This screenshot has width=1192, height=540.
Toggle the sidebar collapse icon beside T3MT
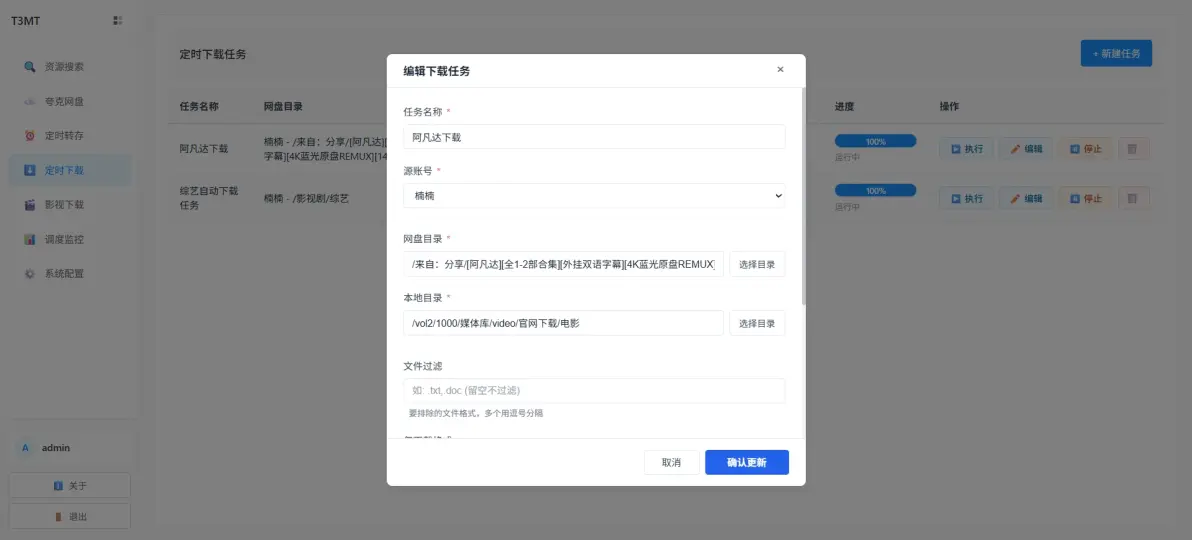click(x=118, y=21)
